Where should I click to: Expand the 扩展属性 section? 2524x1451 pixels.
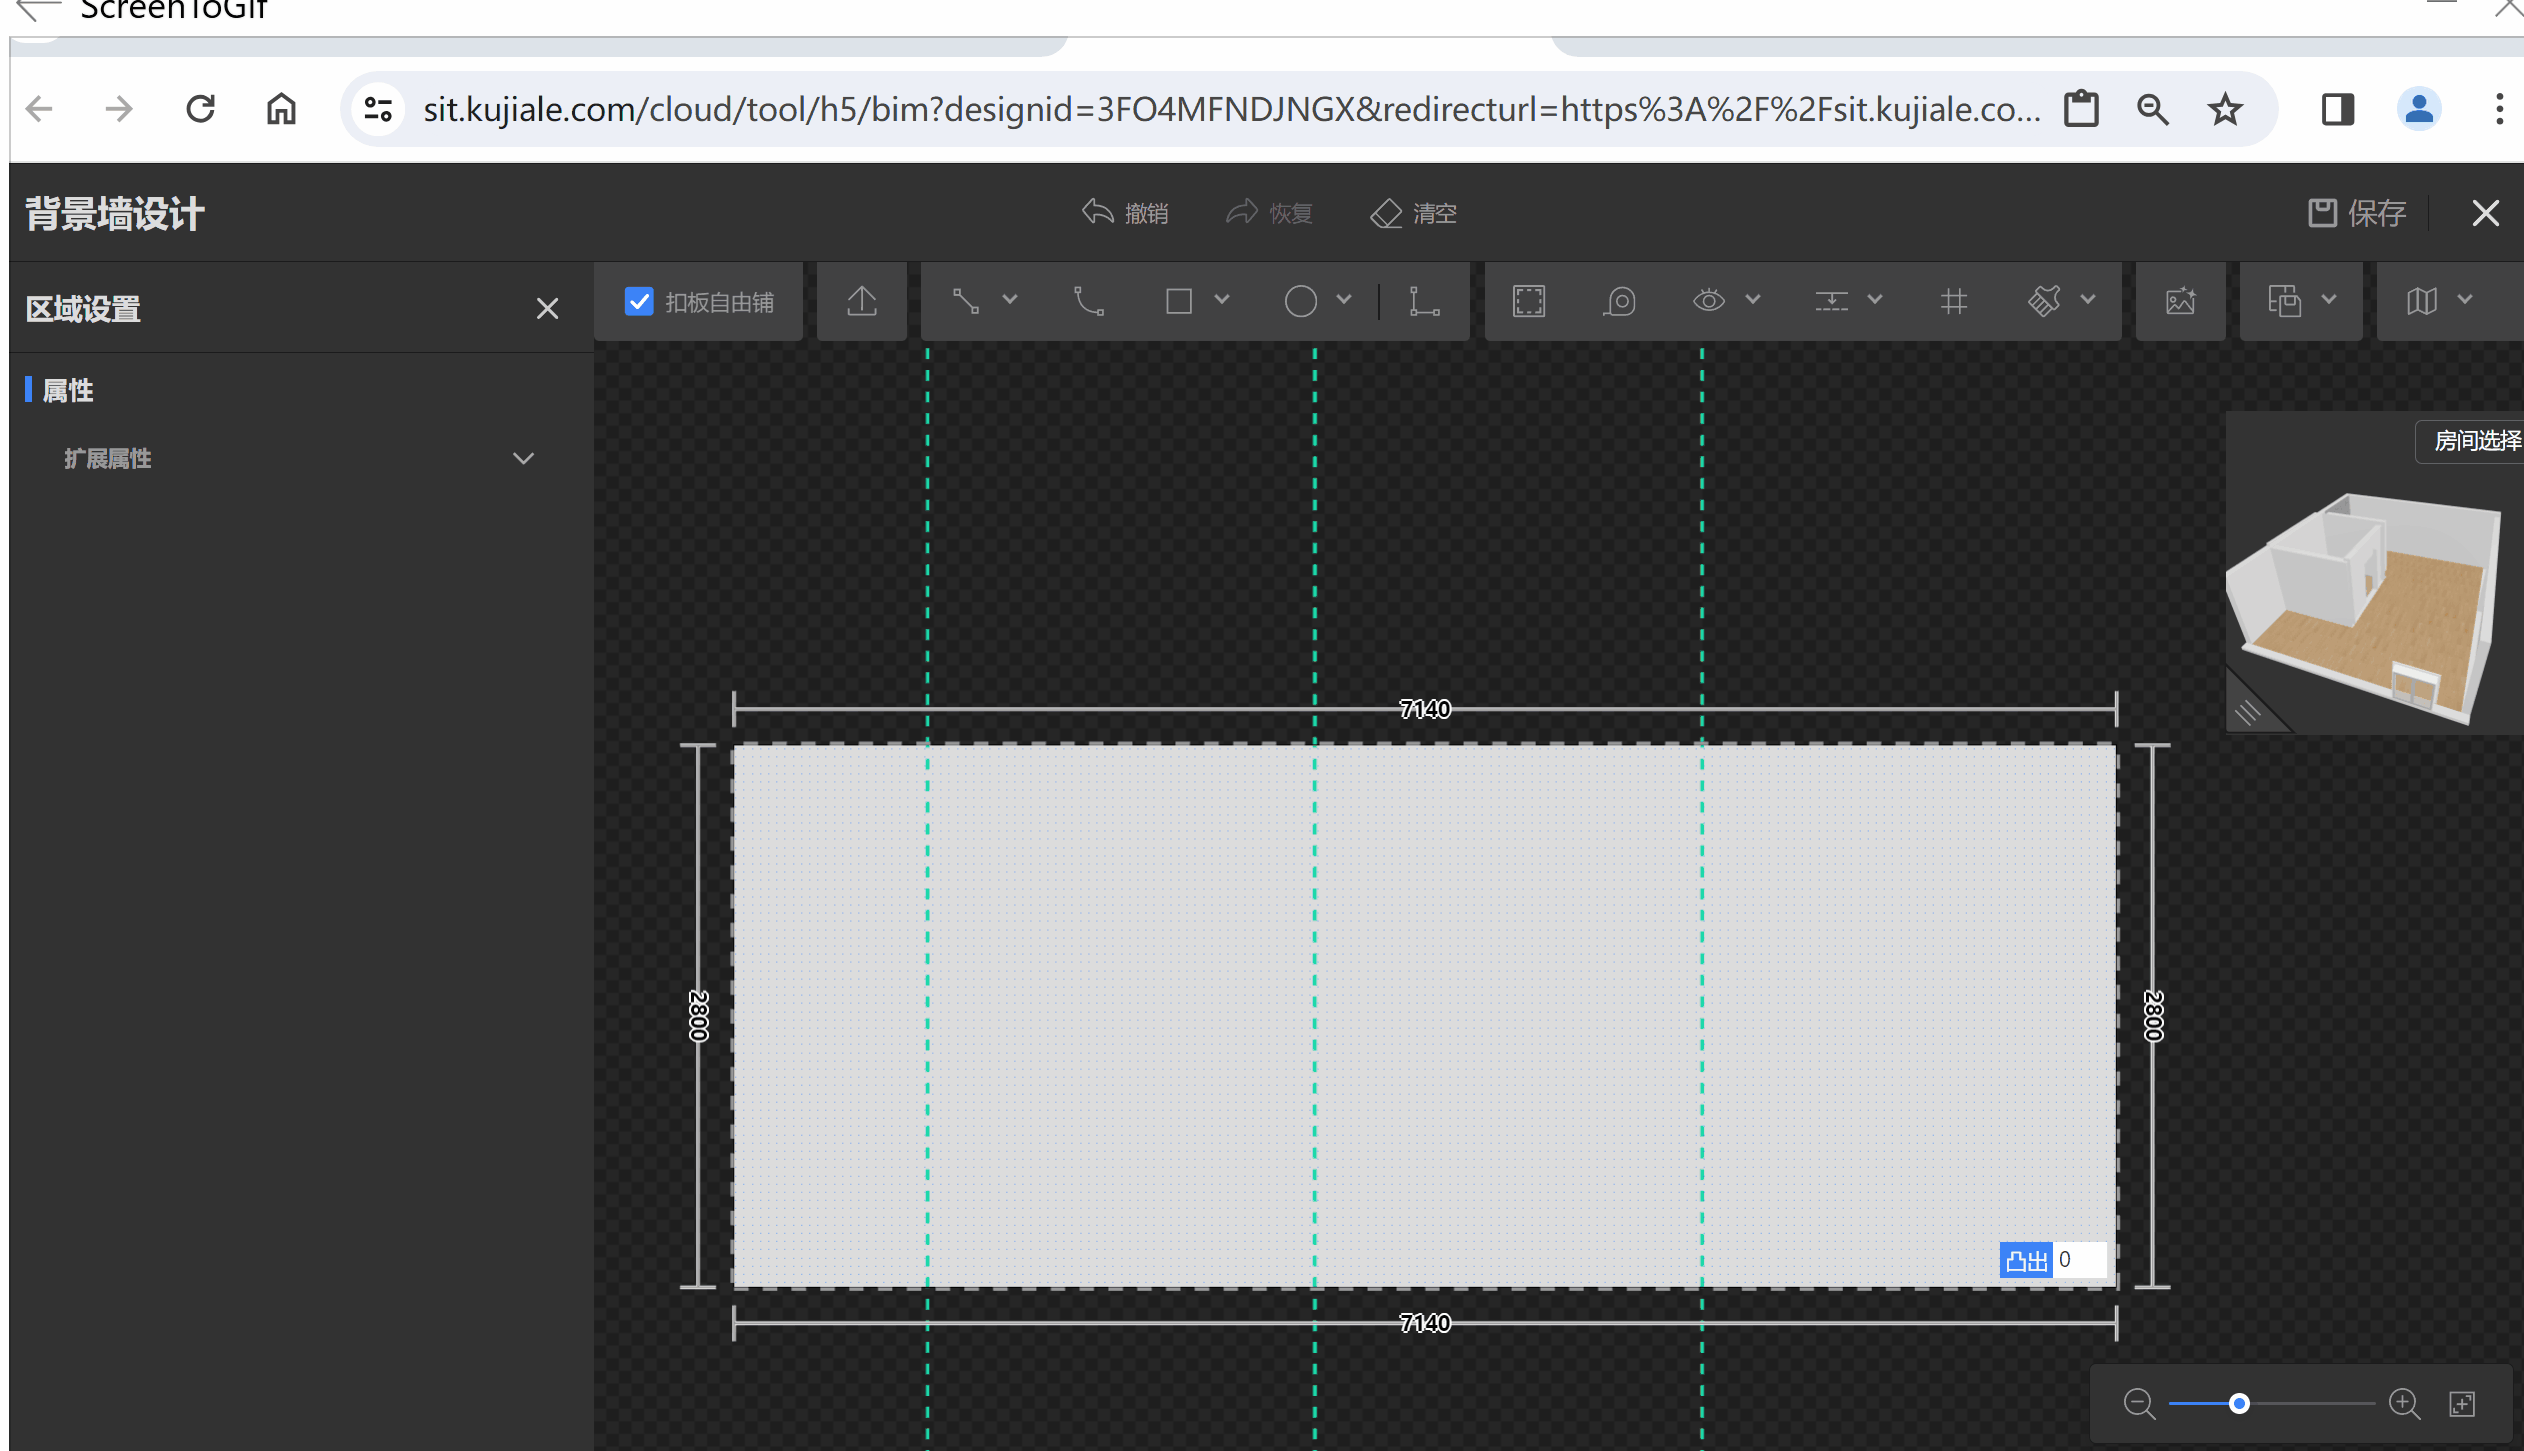click(x=522, y=459)
